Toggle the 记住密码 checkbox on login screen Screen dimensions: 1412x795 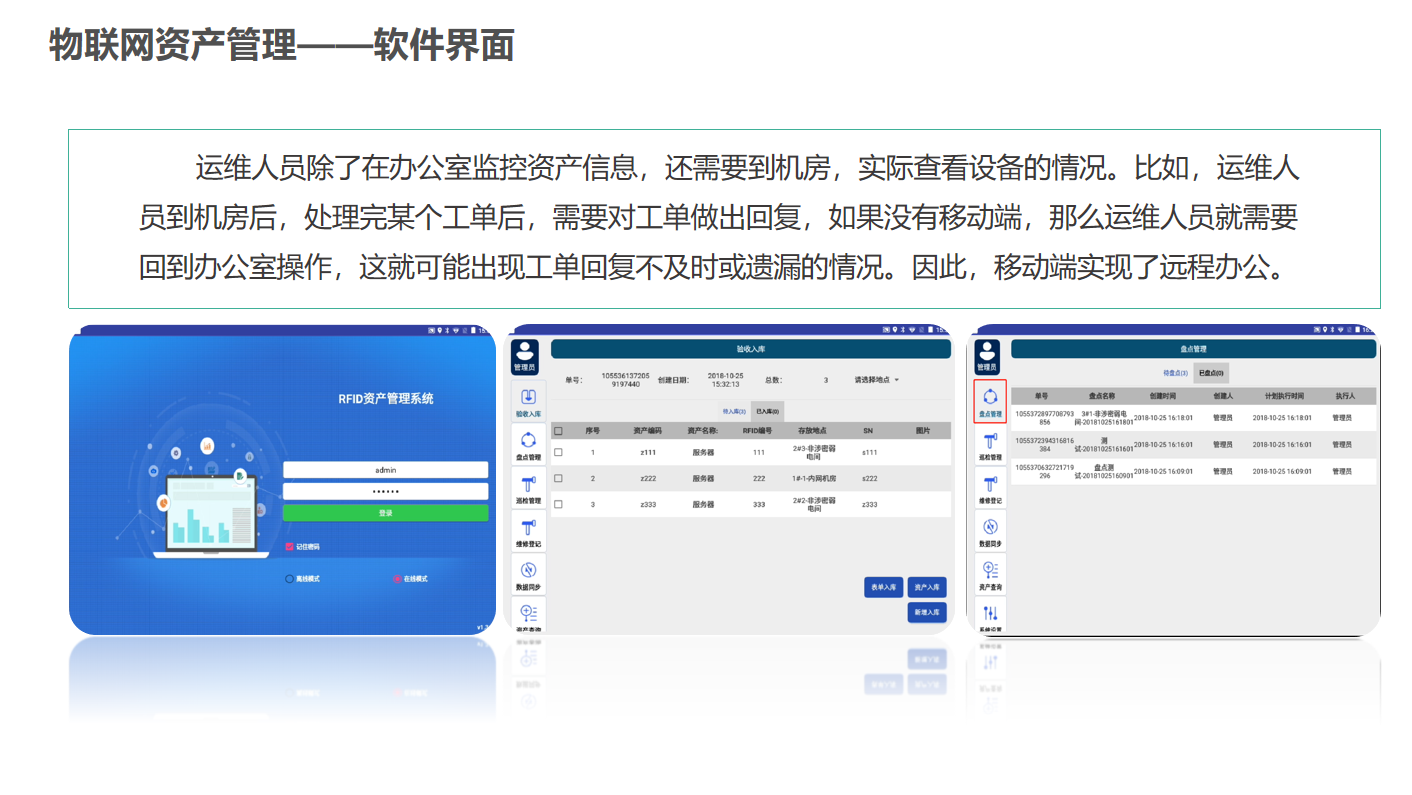(x=290, y=547)
